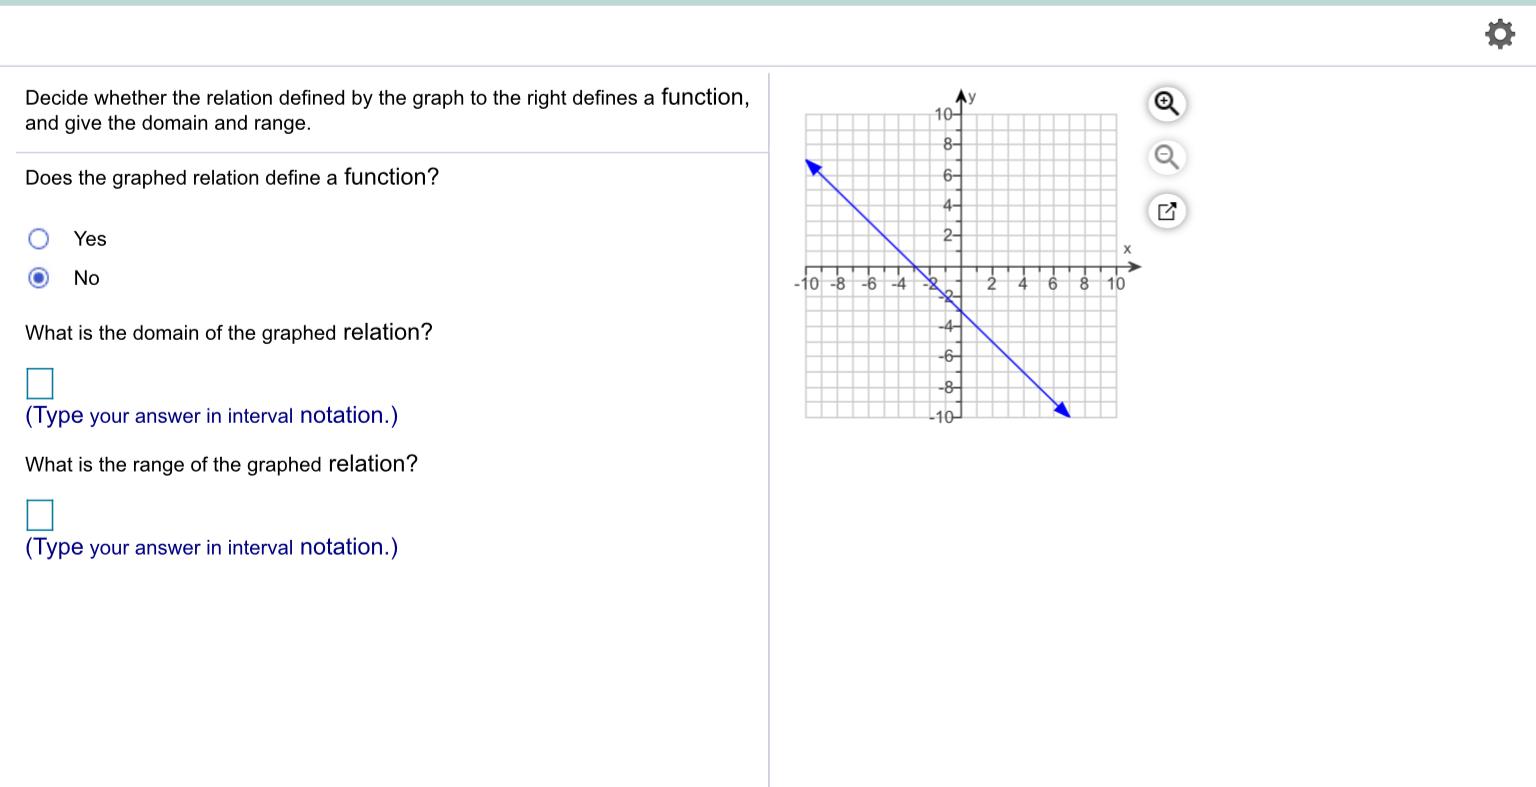Click the origin of the coordinate grid

coord(959,266)
